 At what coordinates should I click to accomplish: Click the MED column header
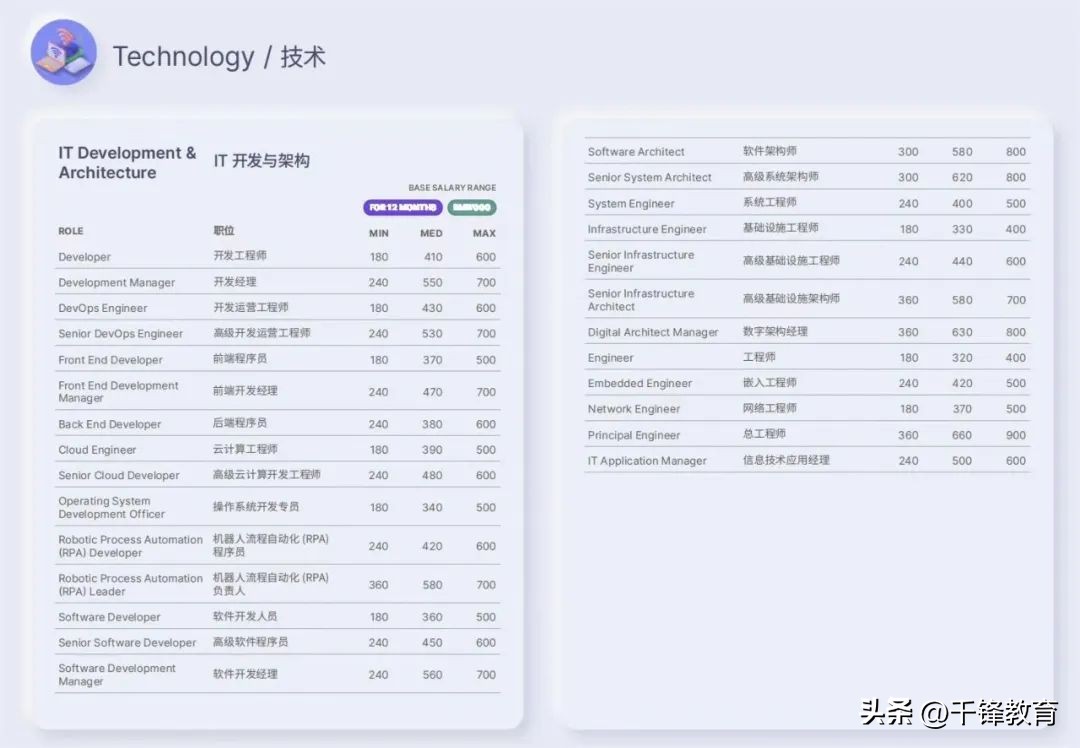(431, 233)
